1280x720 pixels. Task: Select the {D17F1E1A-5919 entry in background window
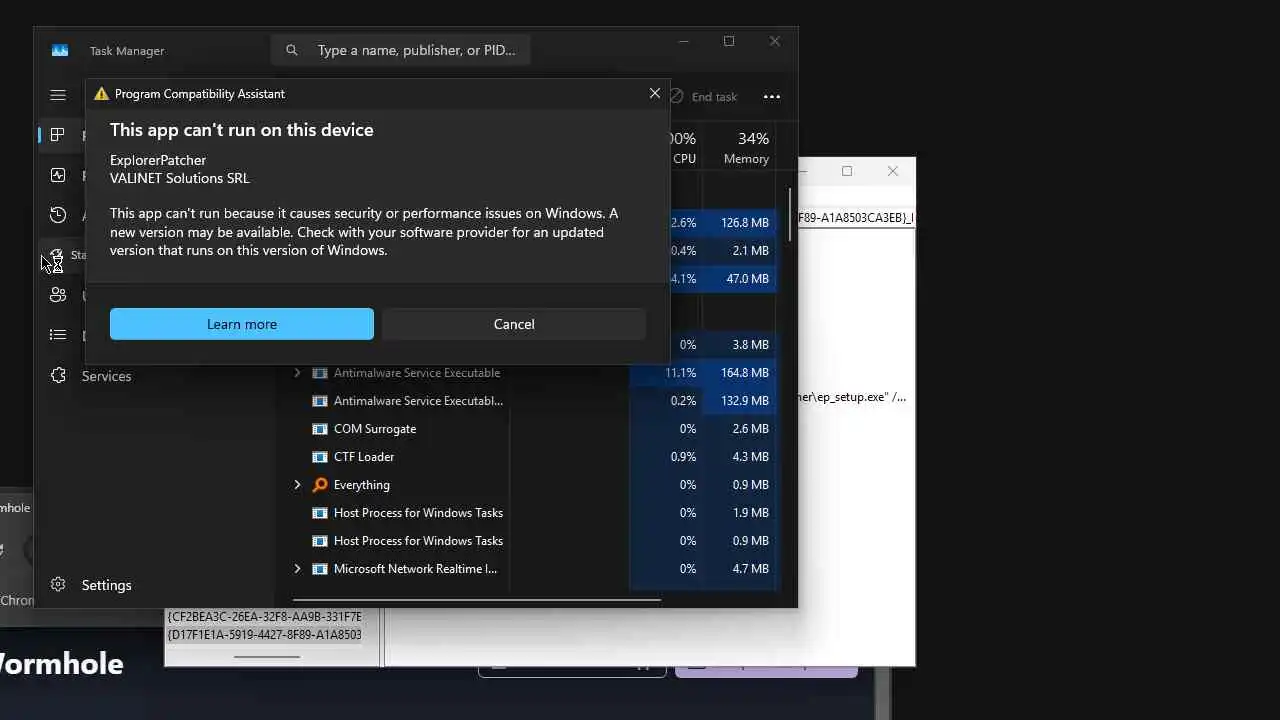(265, 635)
